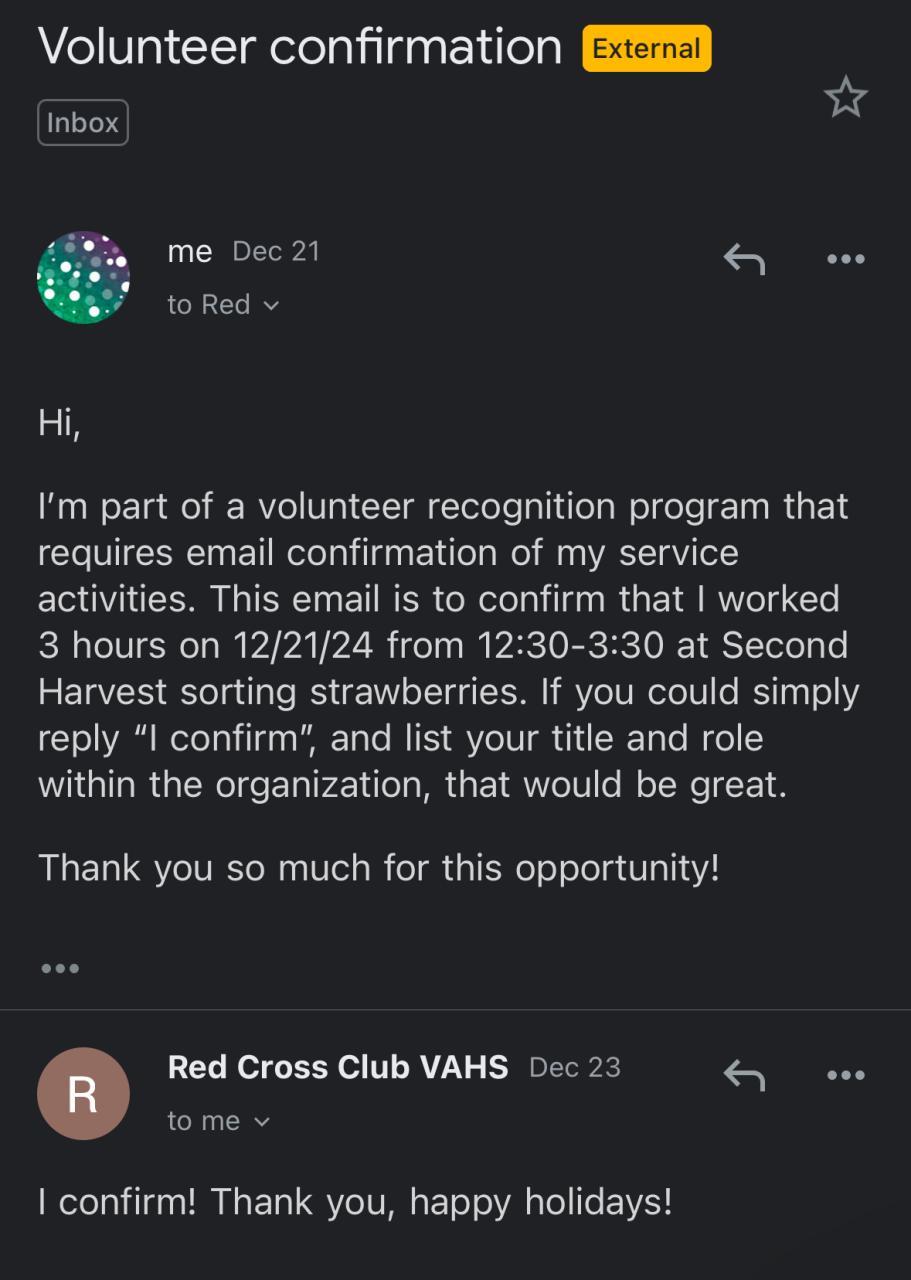Viewport: 911px width, 1280px height.
Task: Tap the "Thank you so much" closing line
Action: (378, 867)
